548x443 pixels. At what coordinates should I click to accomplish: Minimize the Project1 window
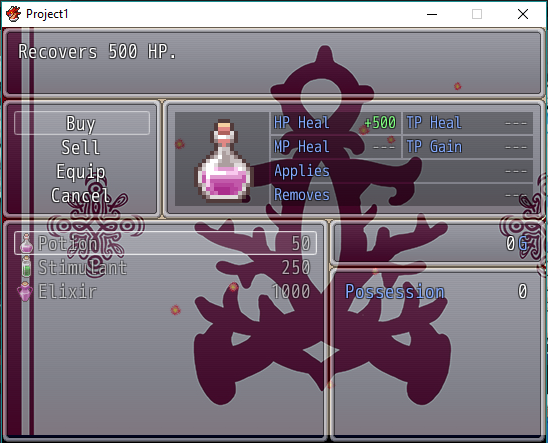point(432,14)
